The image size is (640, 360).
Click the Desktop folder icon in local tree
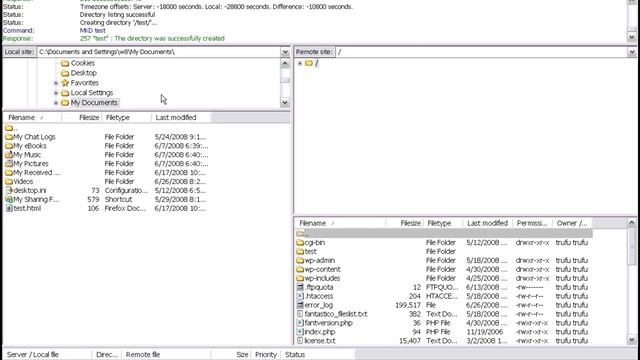click(65, 73)
